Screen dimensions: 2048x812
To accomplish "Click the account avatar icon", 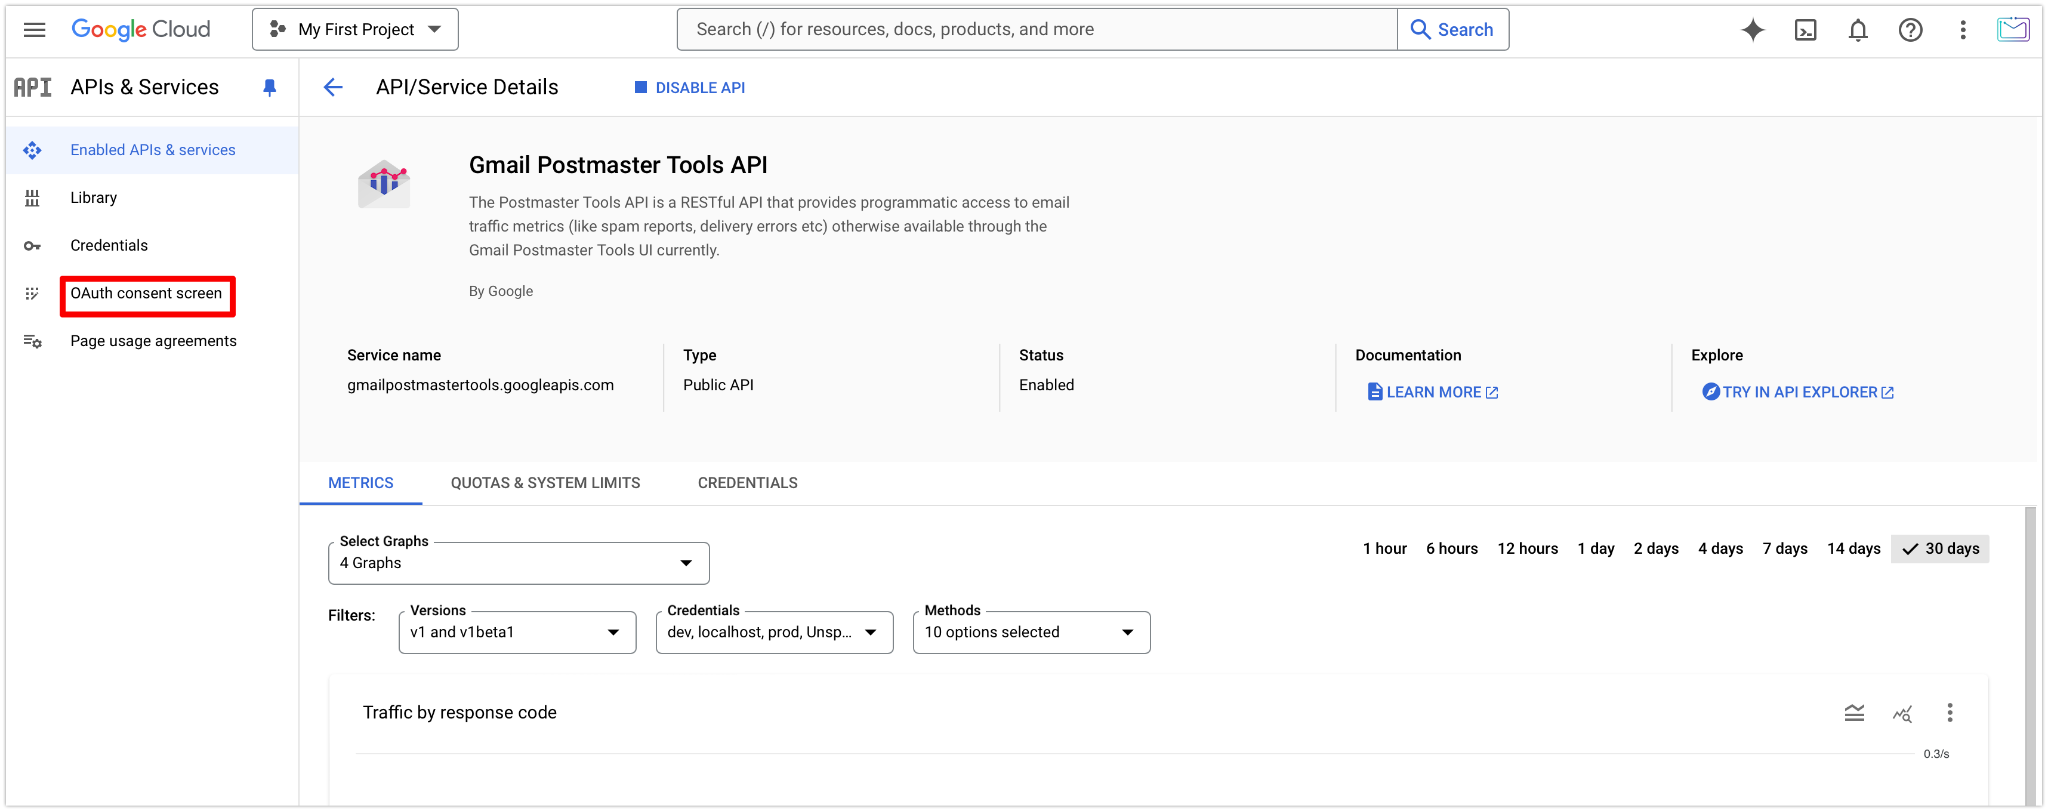I will point(2013,30).
